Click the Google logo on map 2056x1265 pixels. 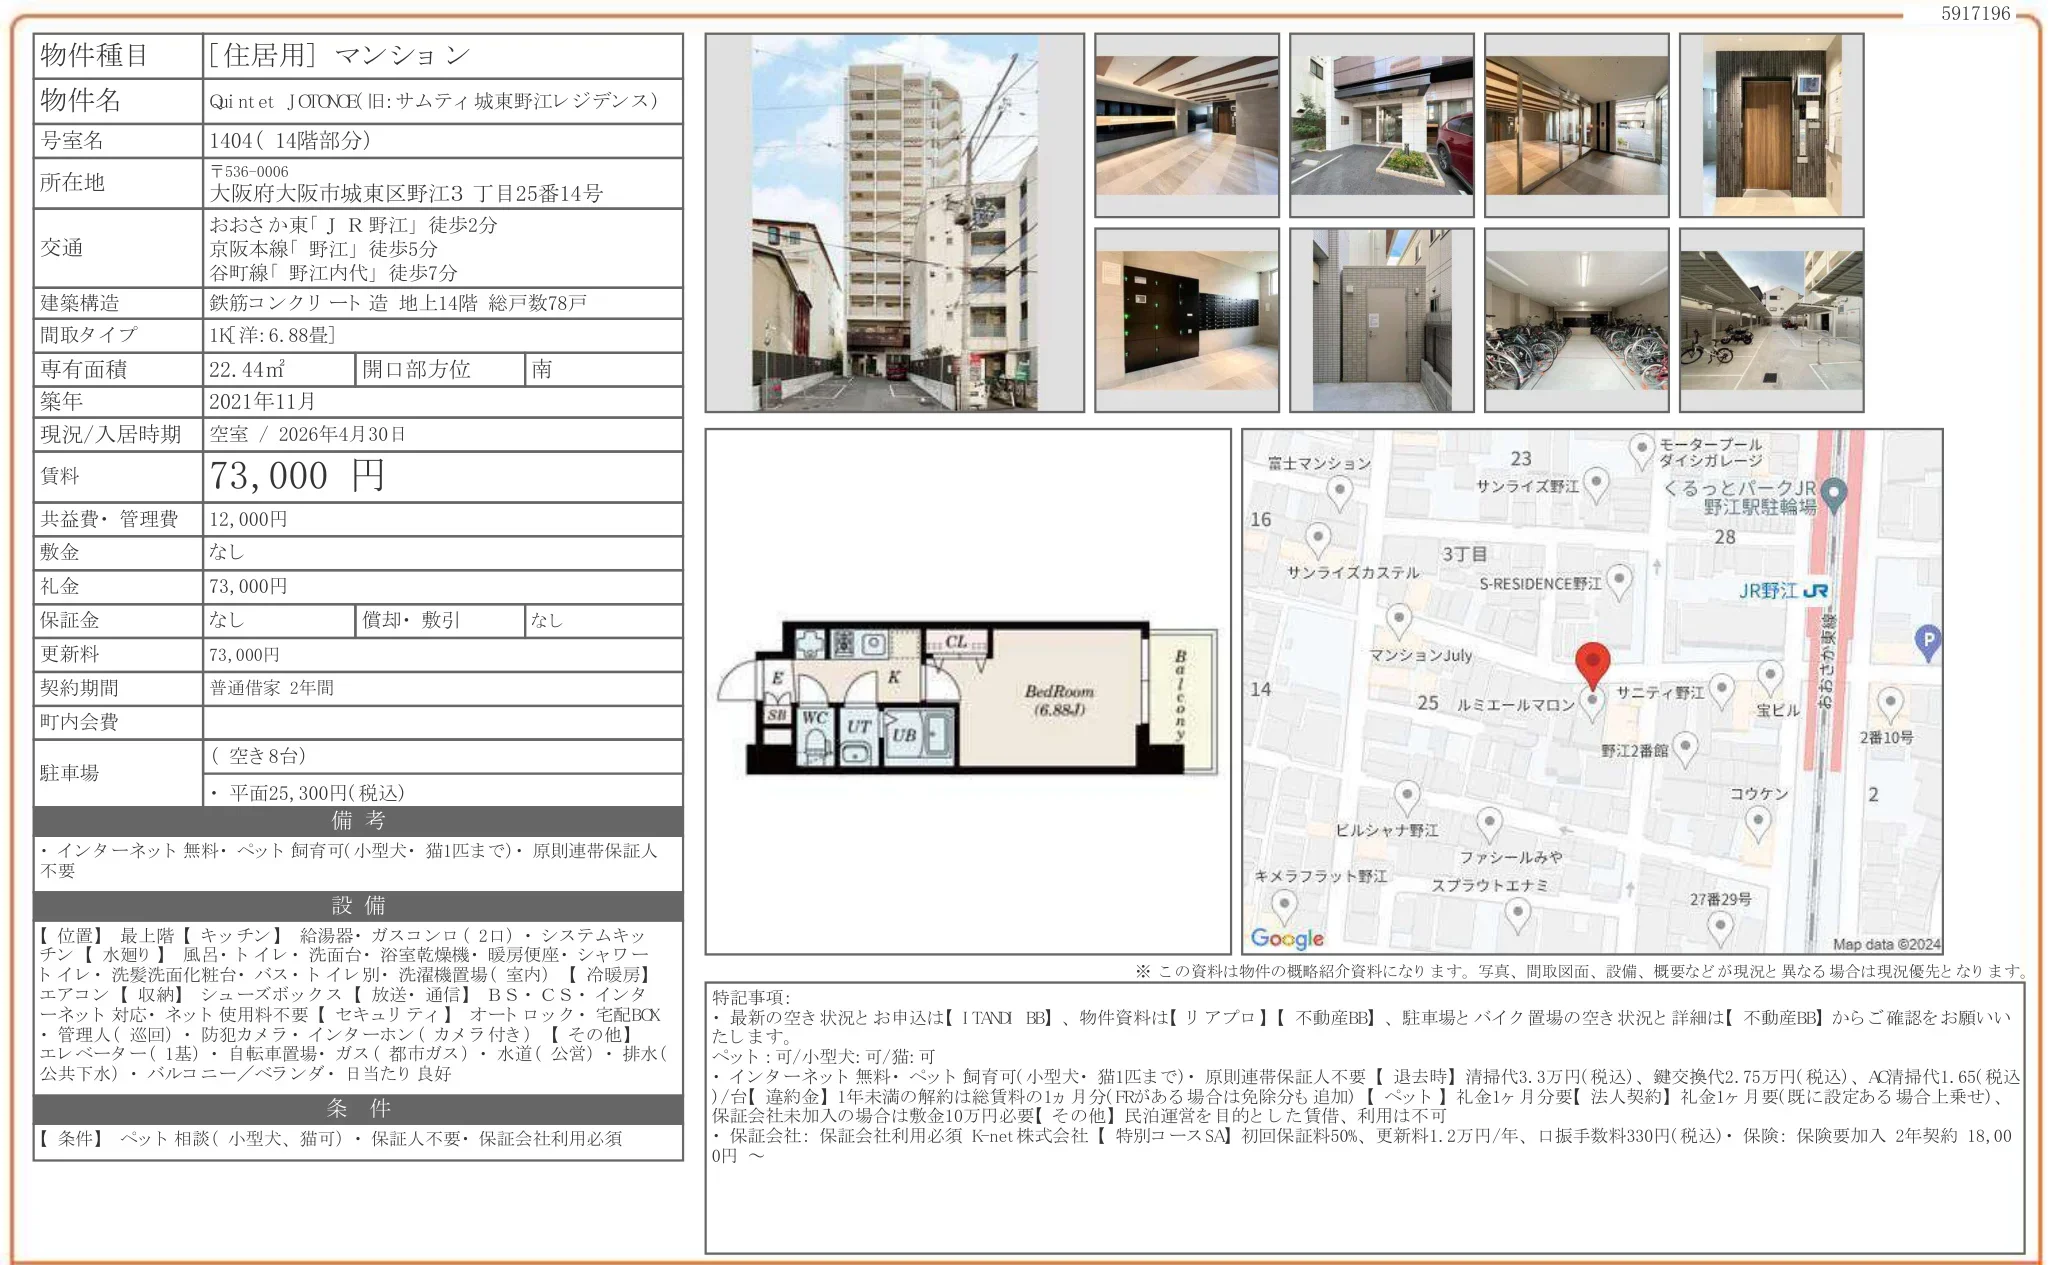pos(1287,938)
